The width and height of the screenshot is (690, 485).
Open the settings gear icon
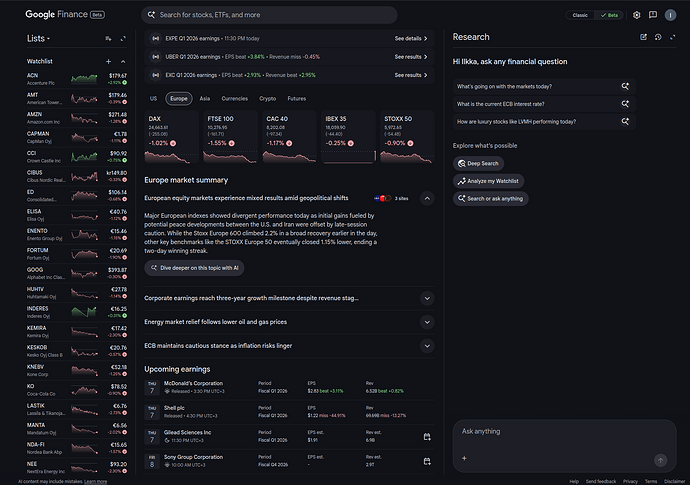pos(636,15)
